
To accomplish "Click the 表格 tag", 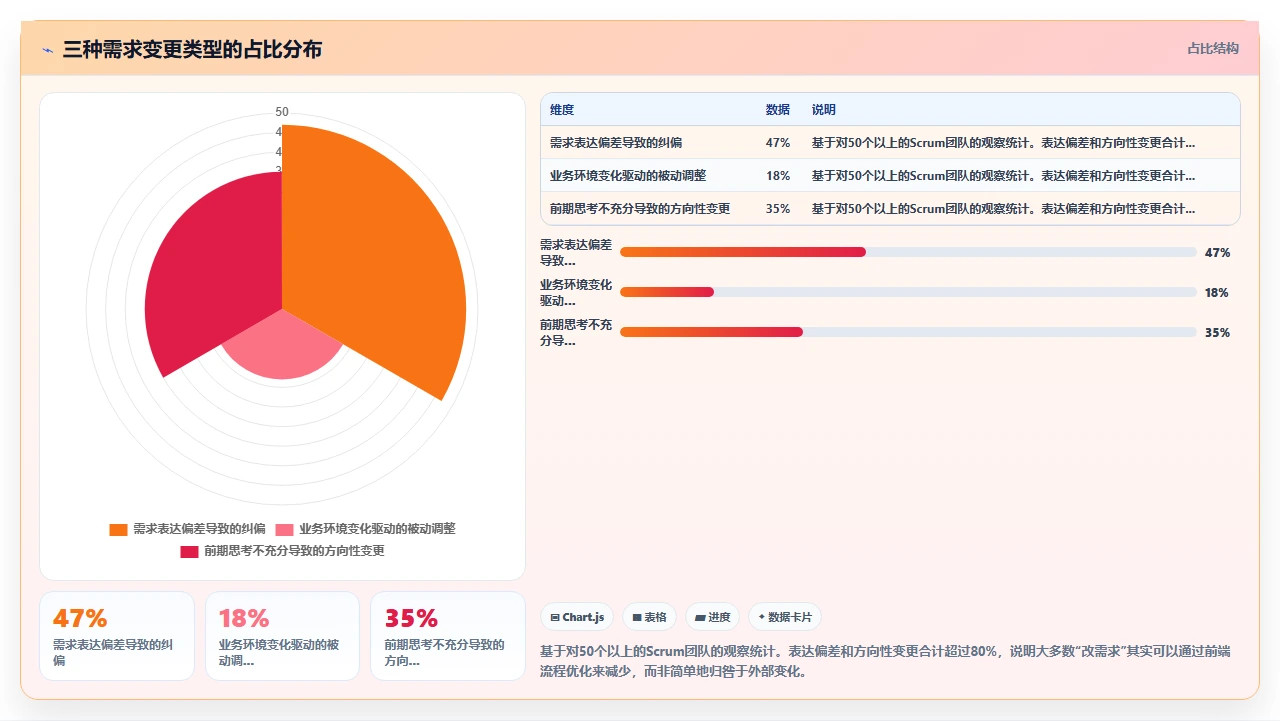I will (x=649, y=617).
